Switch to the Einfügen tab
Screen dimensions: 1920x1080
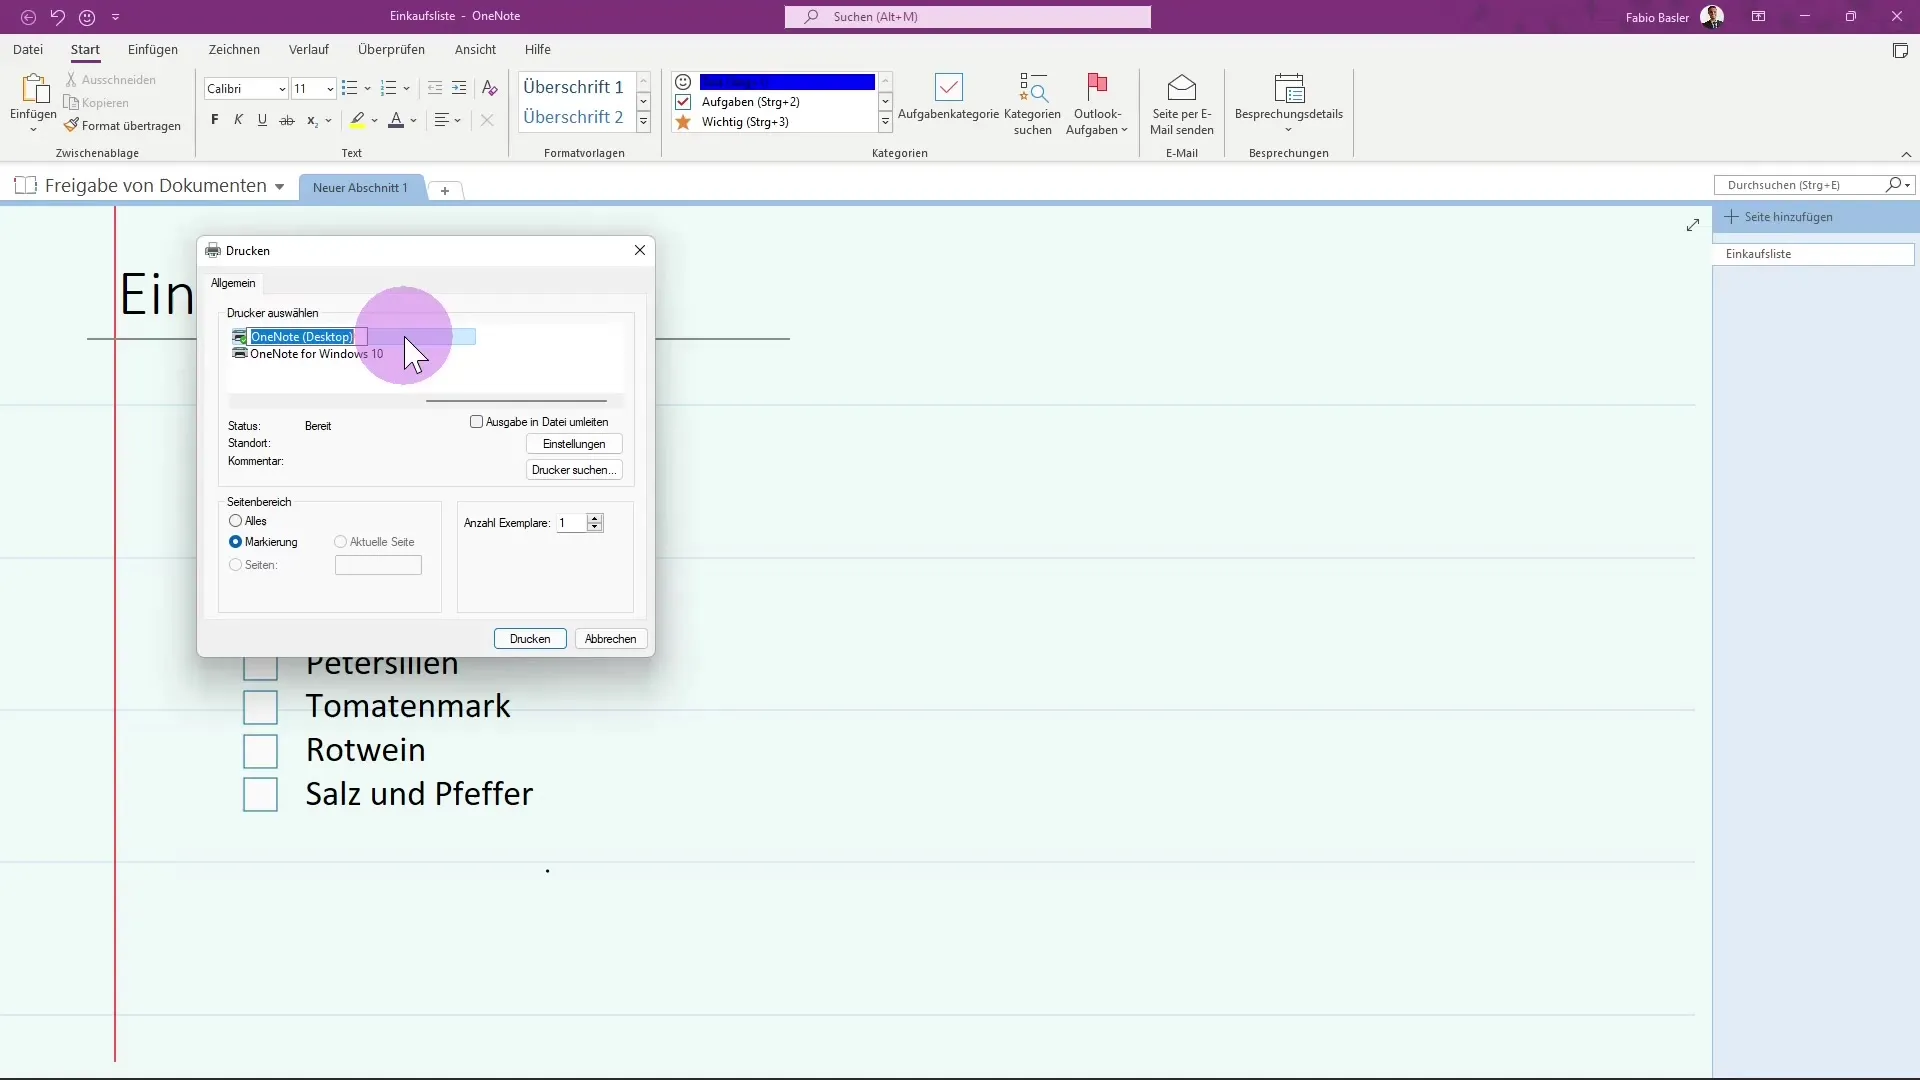153,49
